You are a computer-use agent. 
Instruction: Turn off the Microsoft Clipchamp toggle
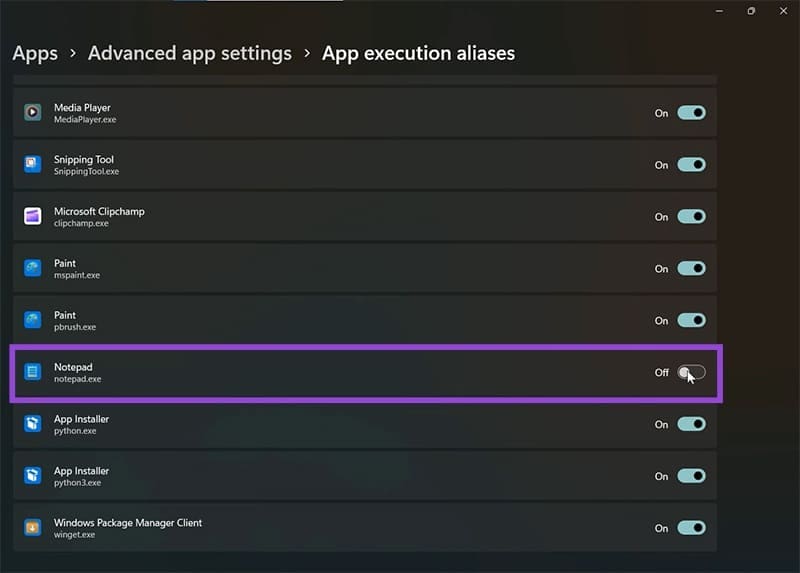(x=691, y=216)
